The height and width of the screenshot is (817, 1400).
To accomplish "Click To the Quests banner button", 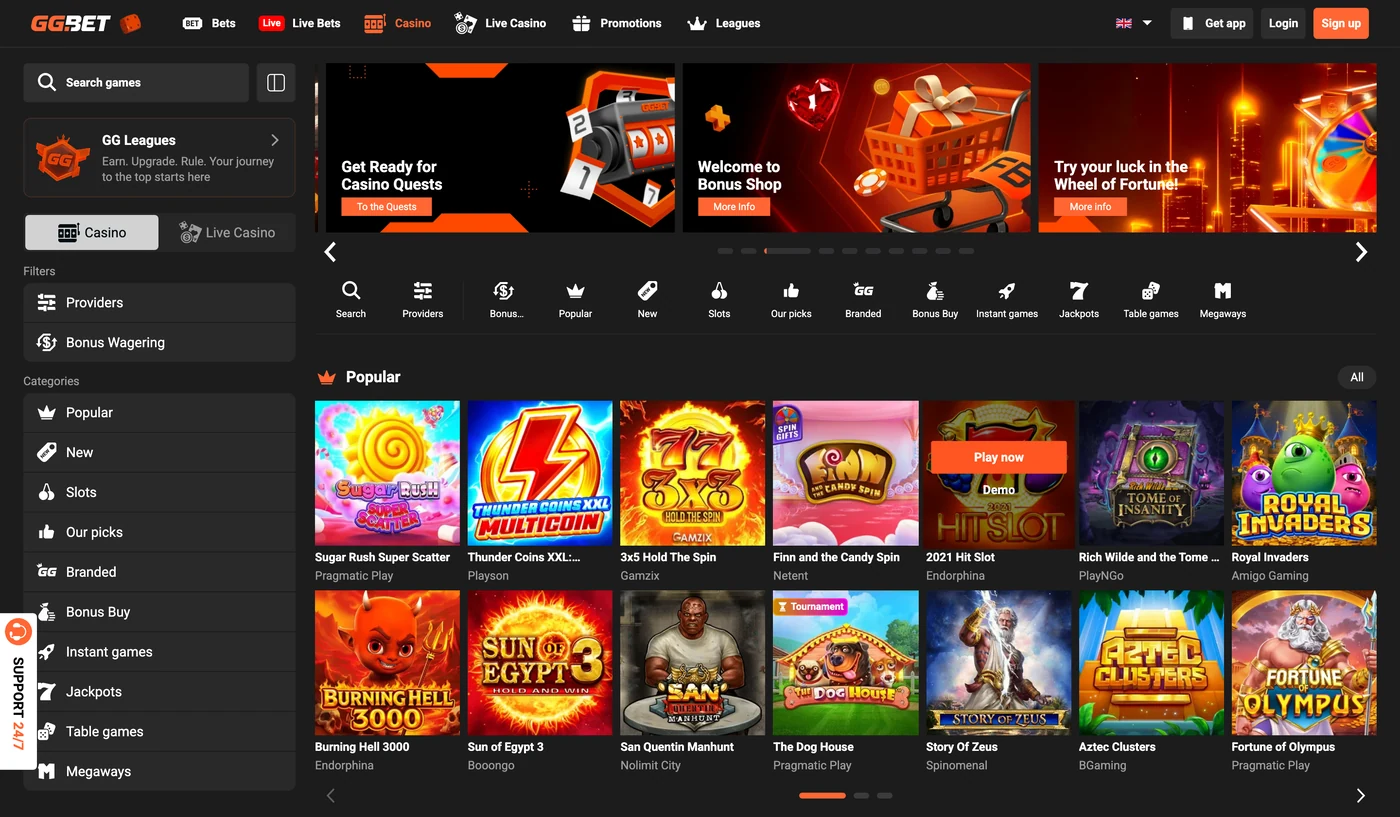I will 387,207.
